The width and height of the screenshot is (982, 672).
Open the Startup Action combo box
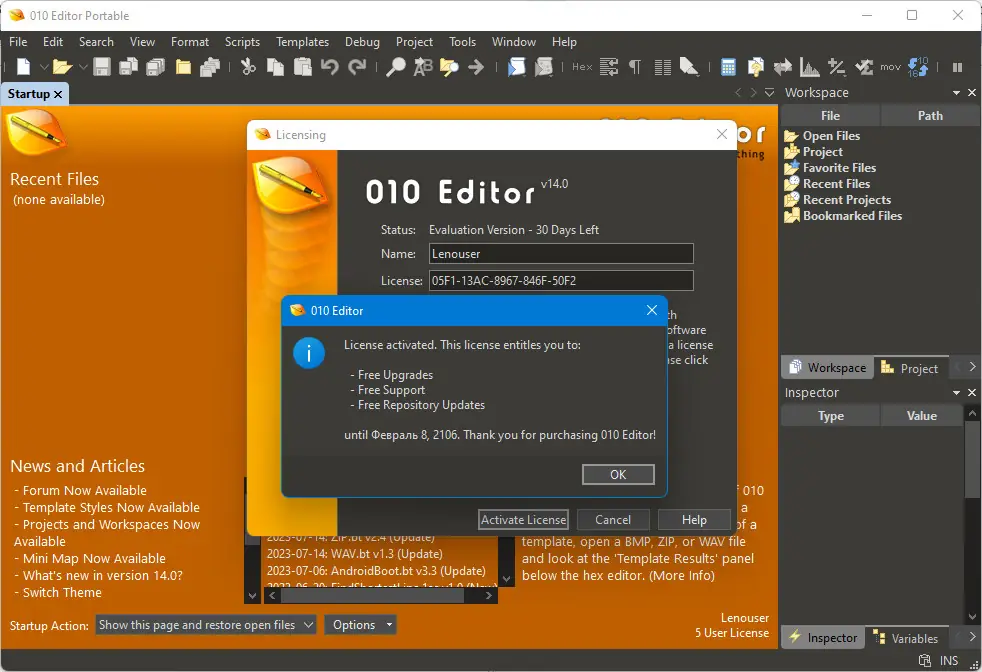pyautogui.click(x=205, y=624)
